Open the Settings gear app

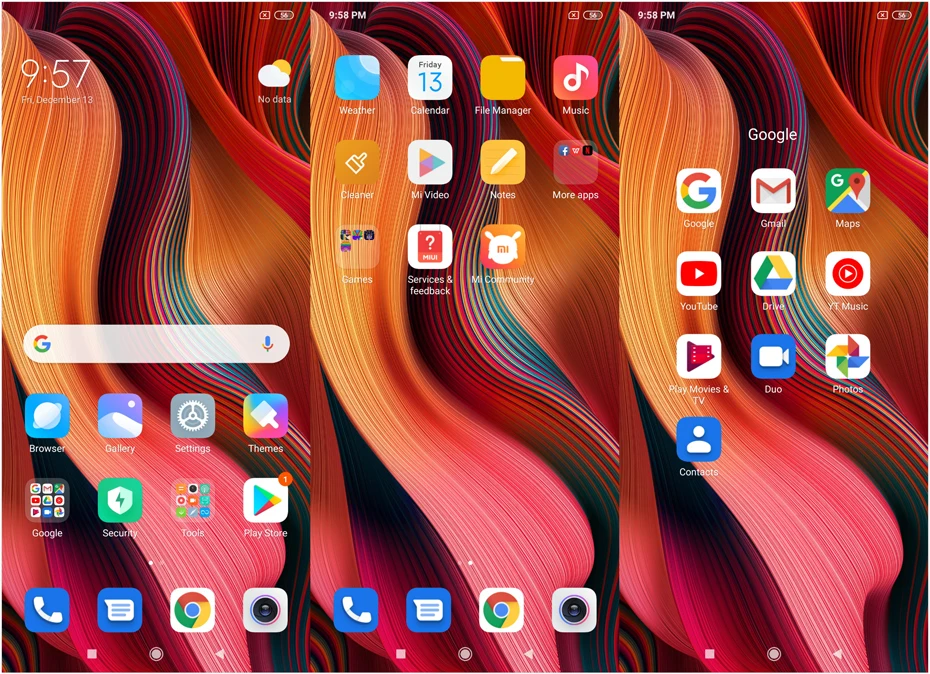[193, 416]
